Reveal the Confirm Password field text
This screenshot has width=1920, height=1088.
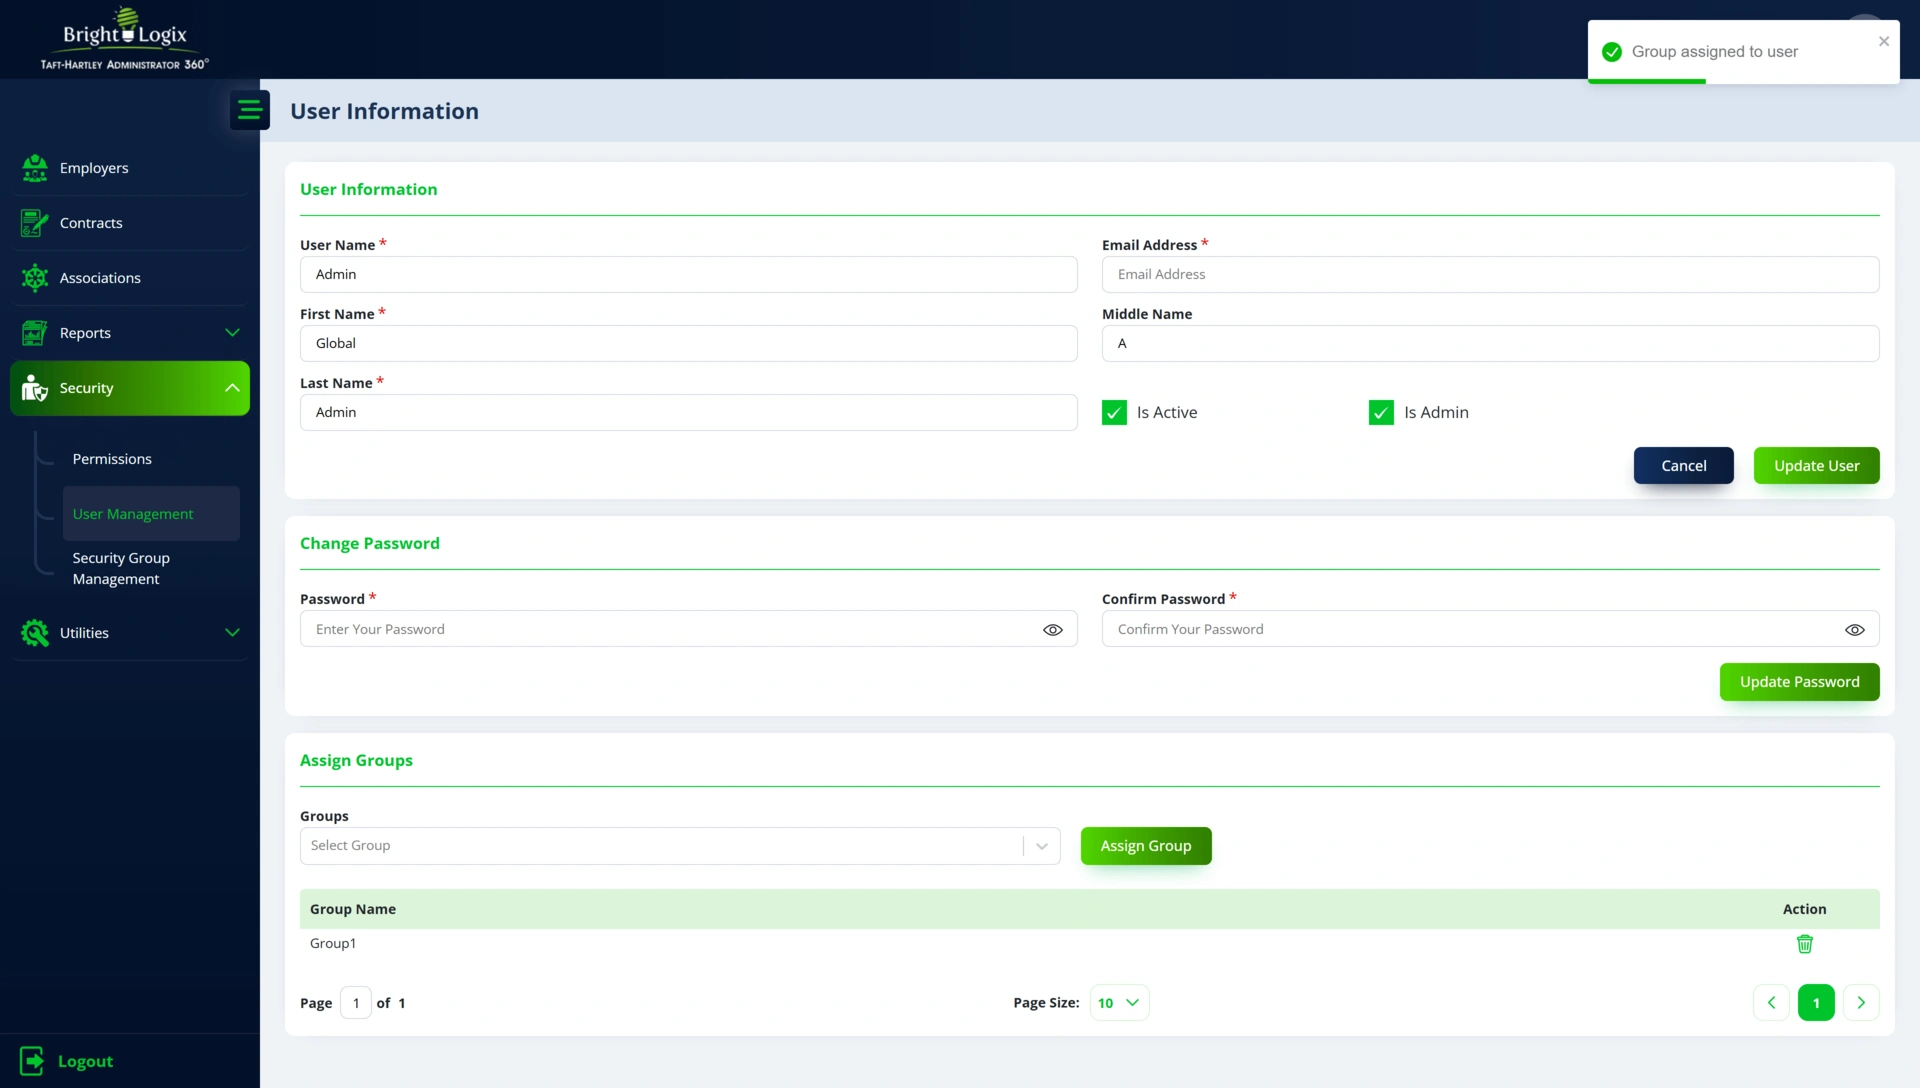1854,630
